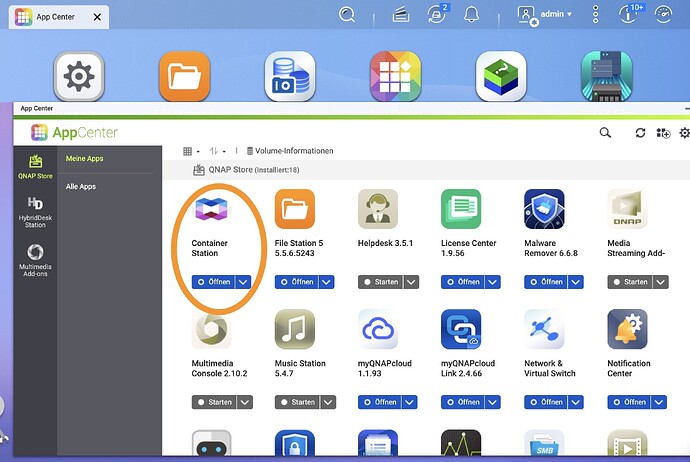Click Starten for Media Streaming Add-on
The image size is (690, 462).
[x=630, y=282]
